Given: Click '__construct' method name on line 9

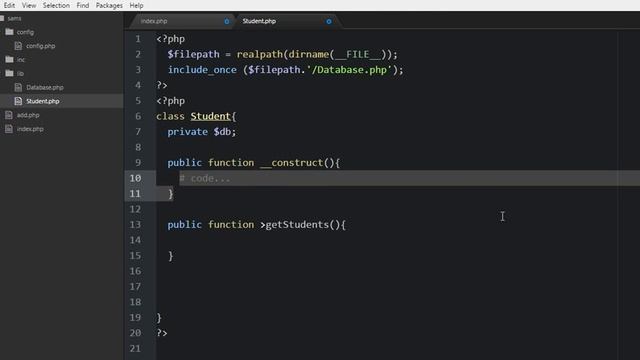Looking at the screenshot, I should [x=291, y=163].
